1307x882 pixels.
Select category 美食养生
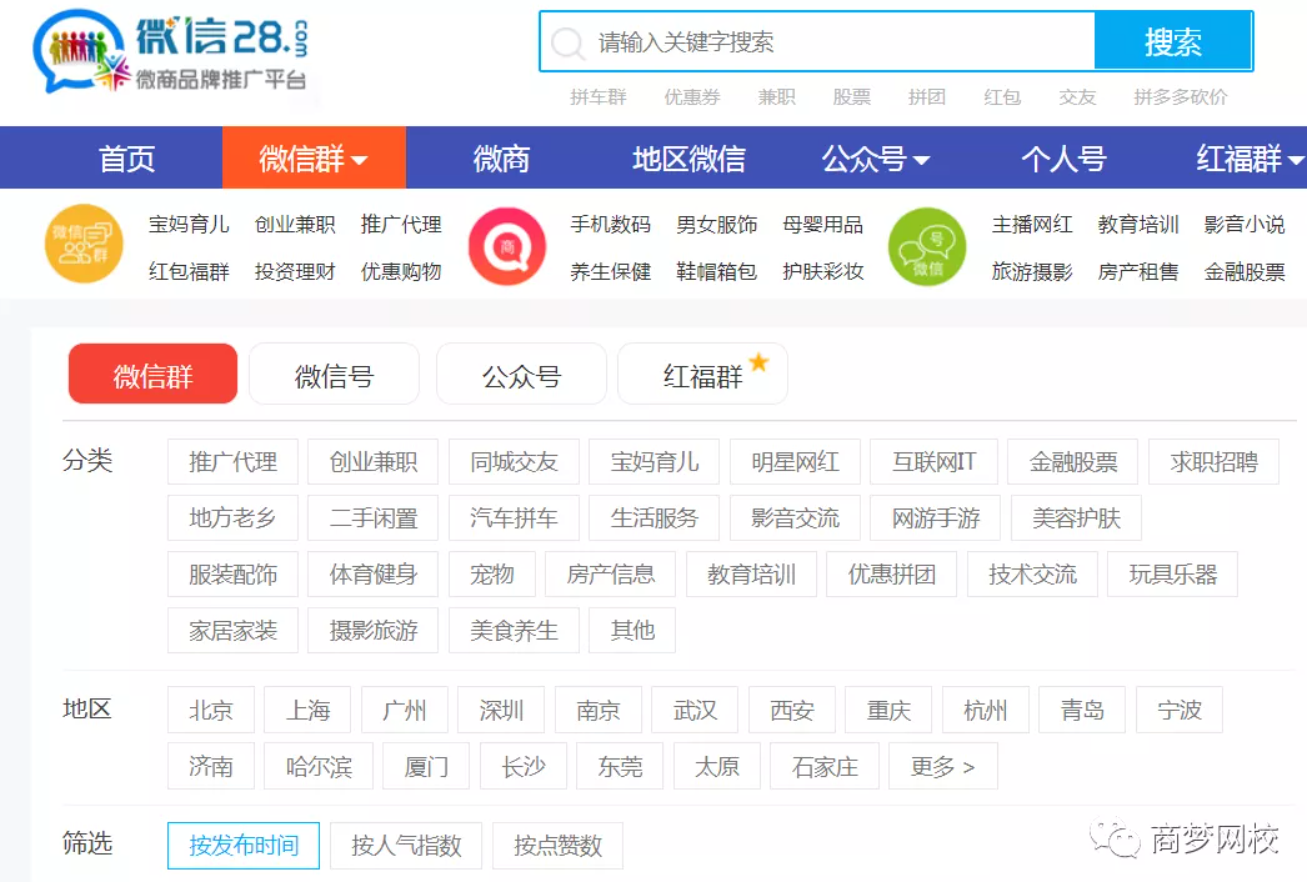(514, 630)
